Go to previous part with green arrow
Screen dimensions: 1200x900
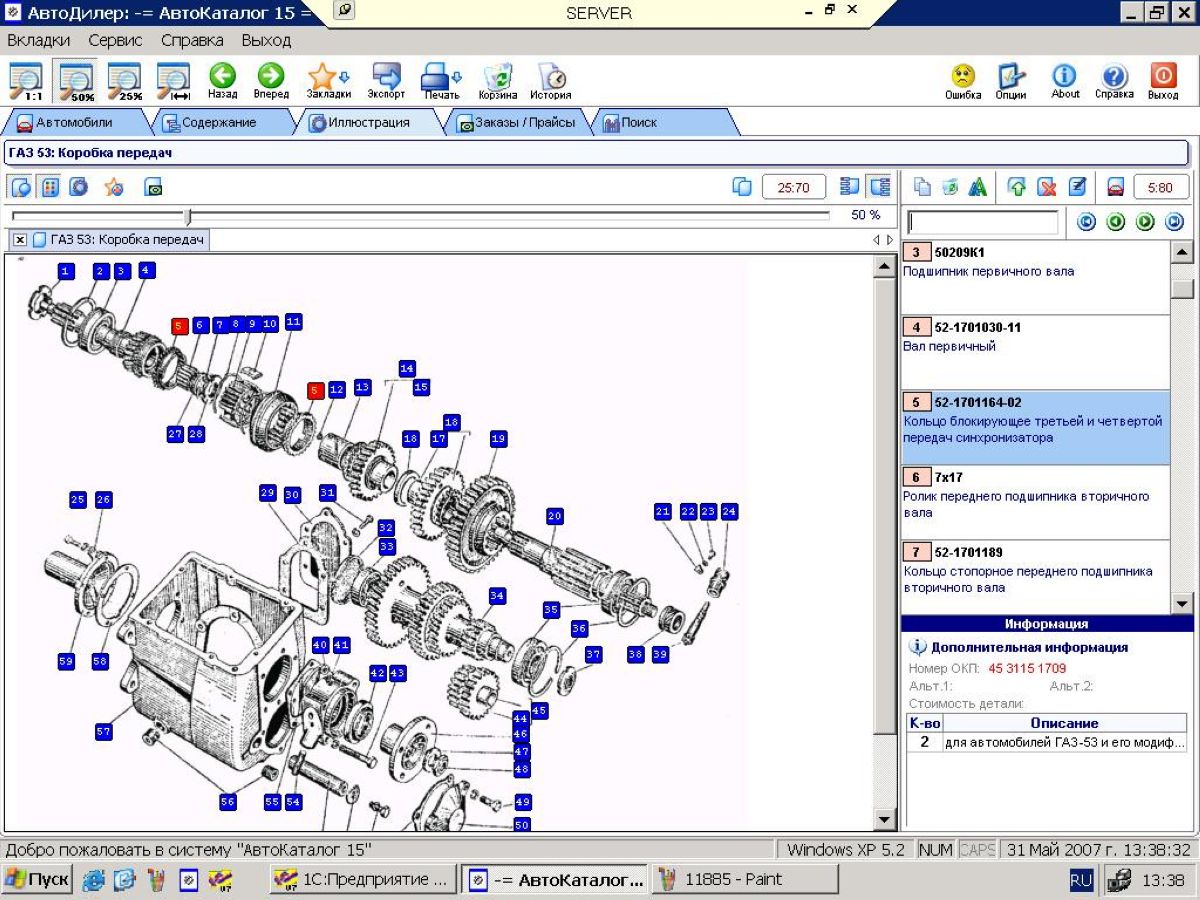click(x=1116, y=222)
